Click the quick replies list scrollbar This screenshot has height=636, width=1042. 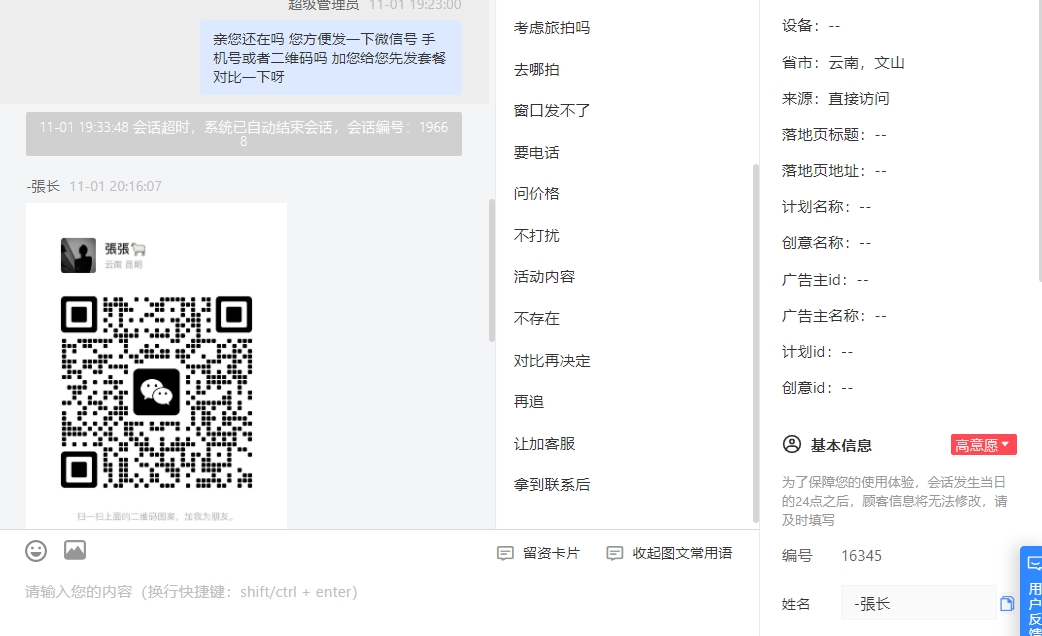tap(756, 343)
